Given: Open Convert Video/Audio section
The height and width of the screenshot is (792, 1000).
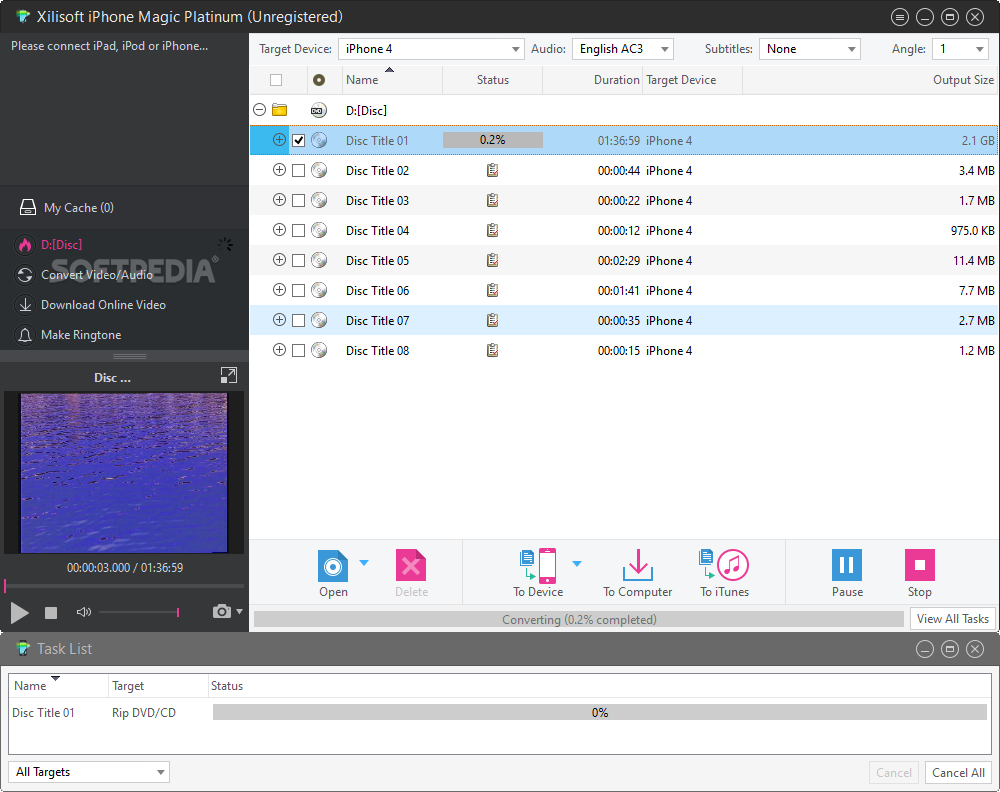Looking at the screenshot, I should (97, 275).
